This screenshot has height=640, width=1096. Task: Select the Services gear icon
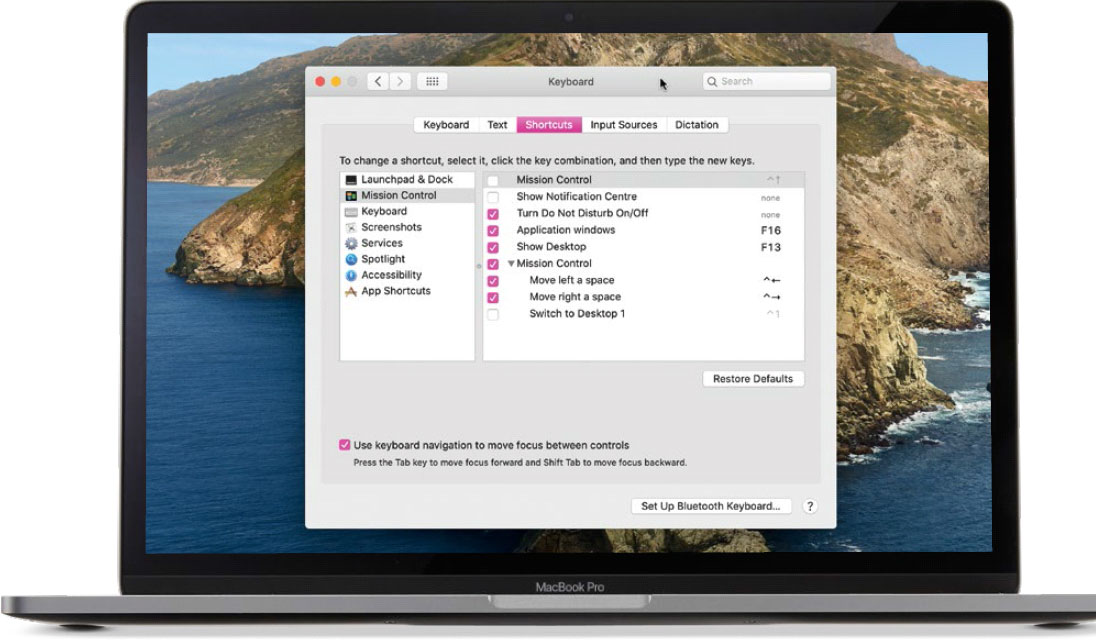click(351, 243)
